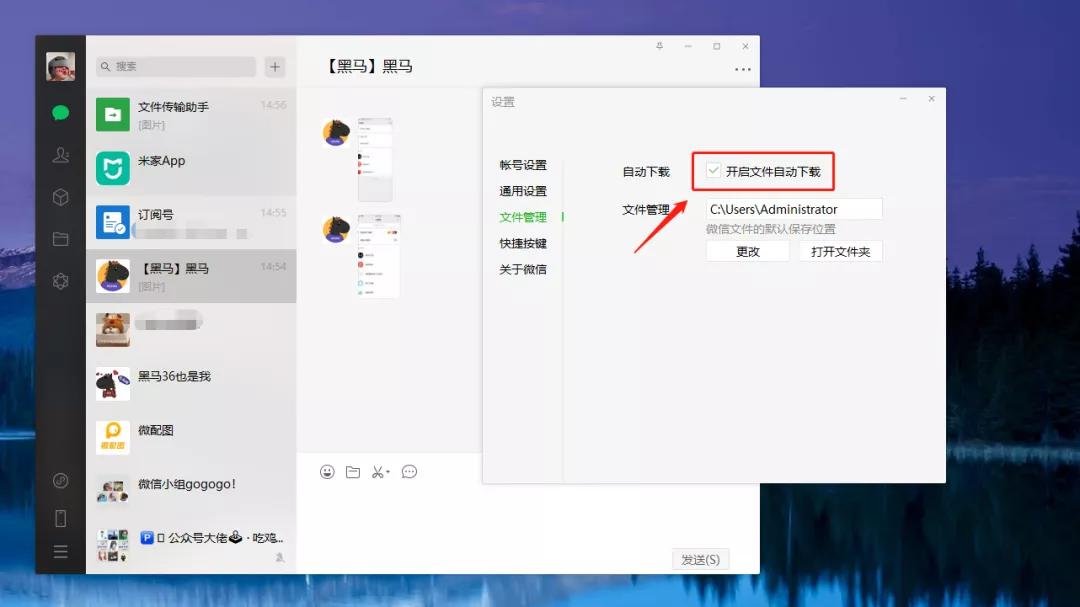The image size is (1080, 607).
Task: Click the send file folder icon
Action: click(353, 471)
